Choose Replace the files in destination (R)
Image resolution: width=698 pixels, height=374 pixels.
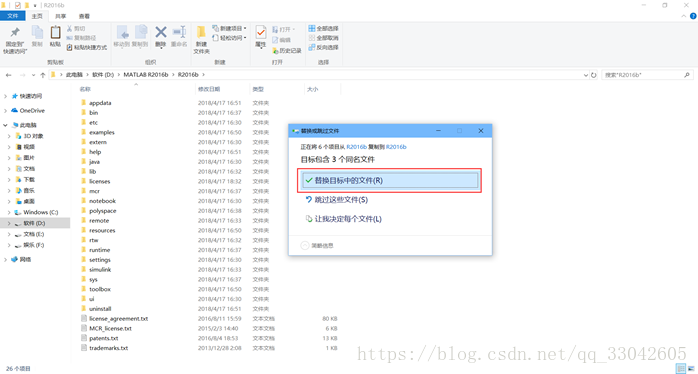[390, 180]
